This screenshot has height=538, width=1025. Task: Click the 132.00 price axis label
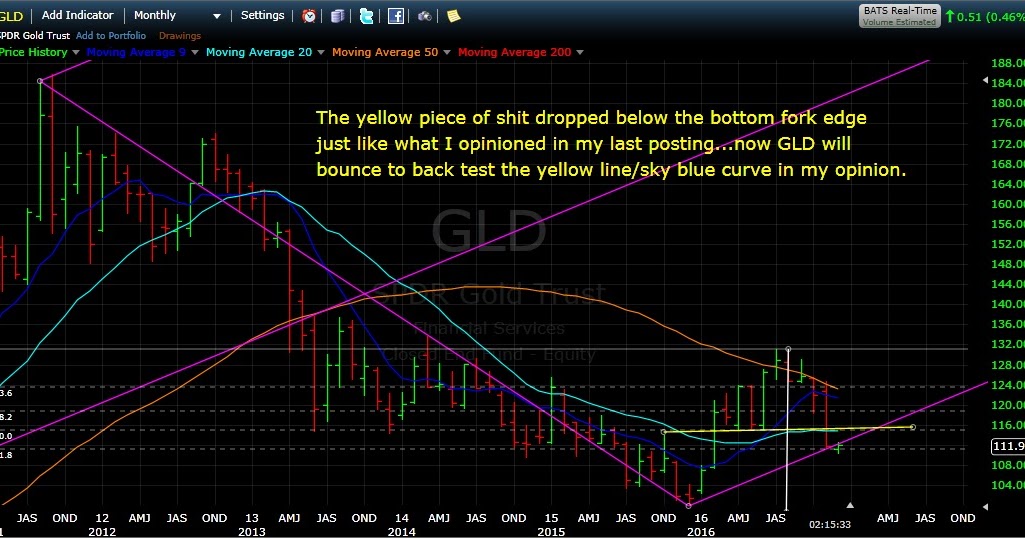(x=1008, y=344)
